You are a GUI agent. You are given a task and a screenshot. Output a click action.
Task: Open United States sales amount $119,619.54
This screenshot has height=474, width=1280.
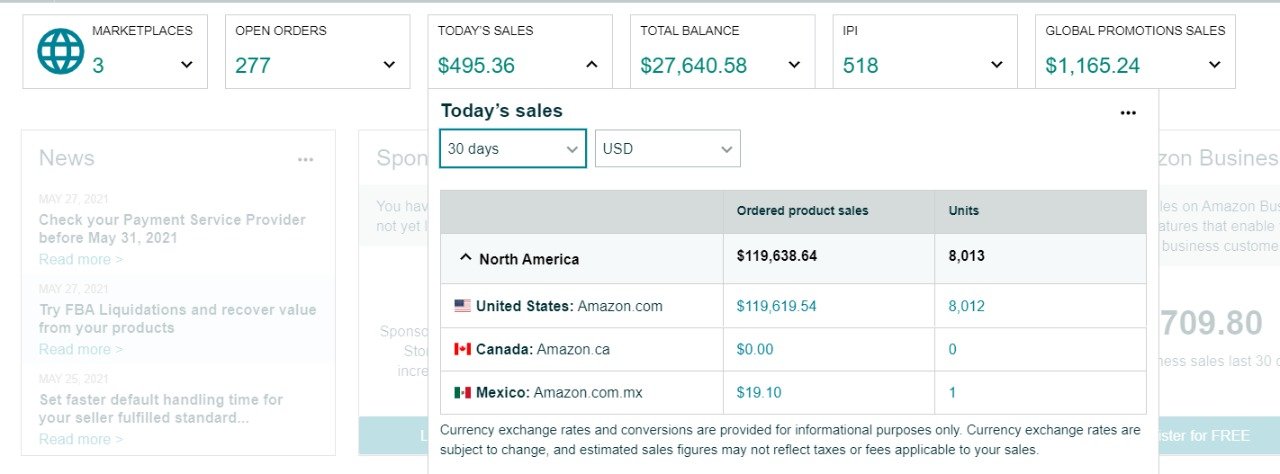776,306
